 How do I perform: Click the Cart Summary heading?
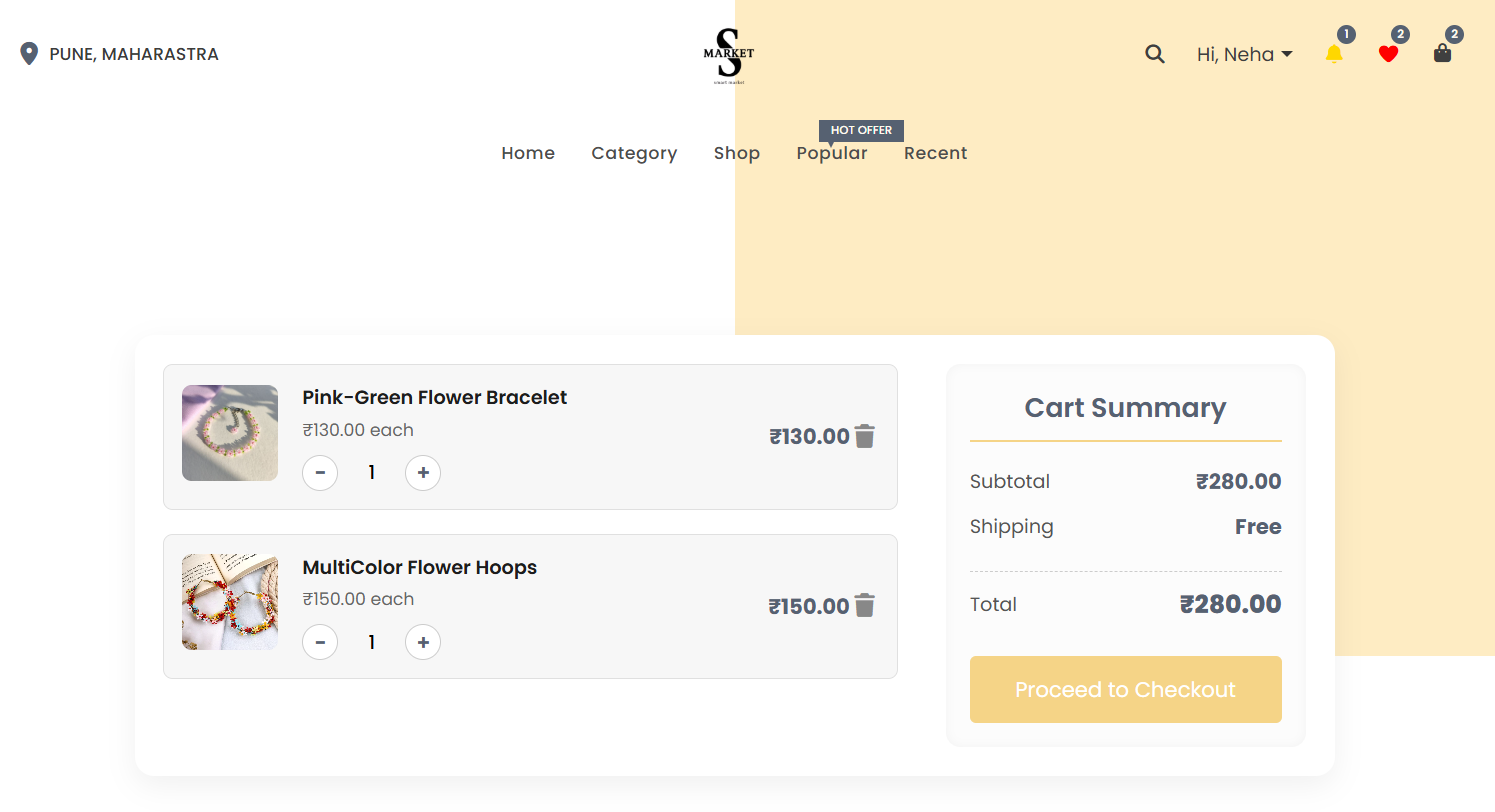pos(1126,408)
